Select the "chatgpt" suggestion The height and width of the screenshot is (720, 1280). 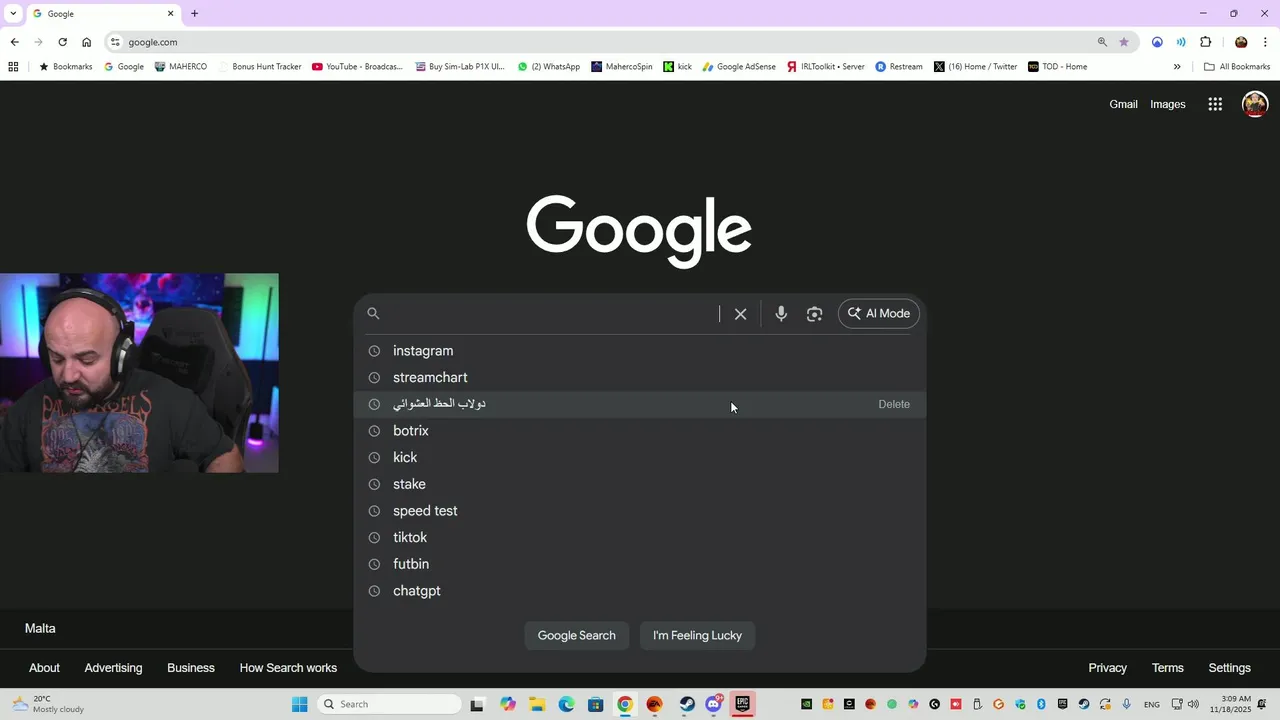[640, 591]
